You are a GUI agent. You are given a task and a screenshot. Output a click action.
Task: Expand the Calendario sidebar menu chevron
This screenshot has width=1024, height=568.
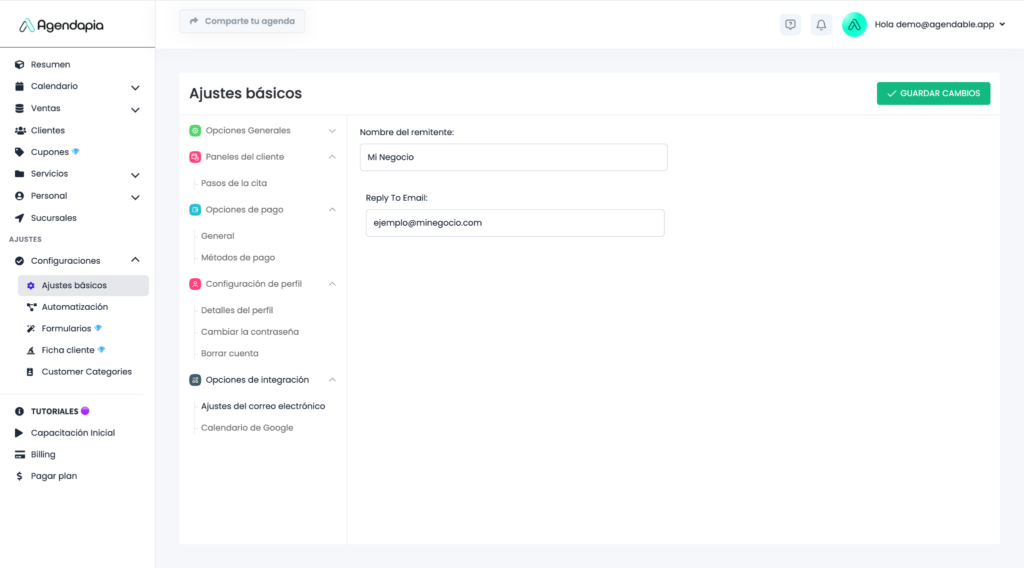135,87
